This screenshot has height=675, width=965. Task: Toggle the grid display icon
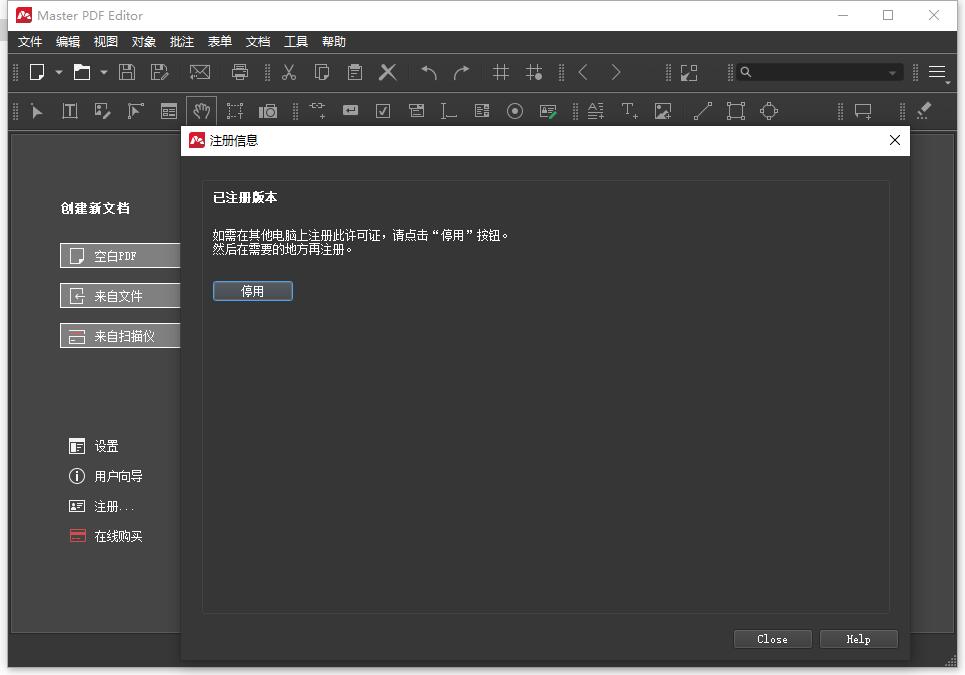tap(501, 72)
